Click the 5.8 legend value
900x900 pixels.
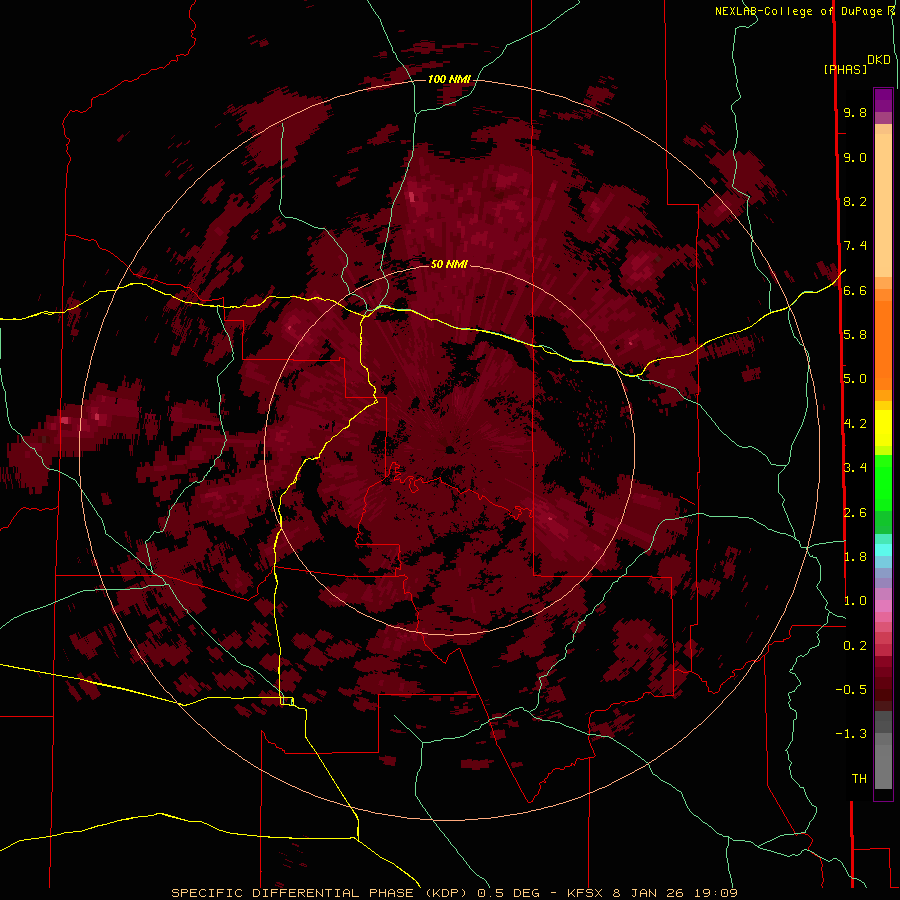[855, 335]
